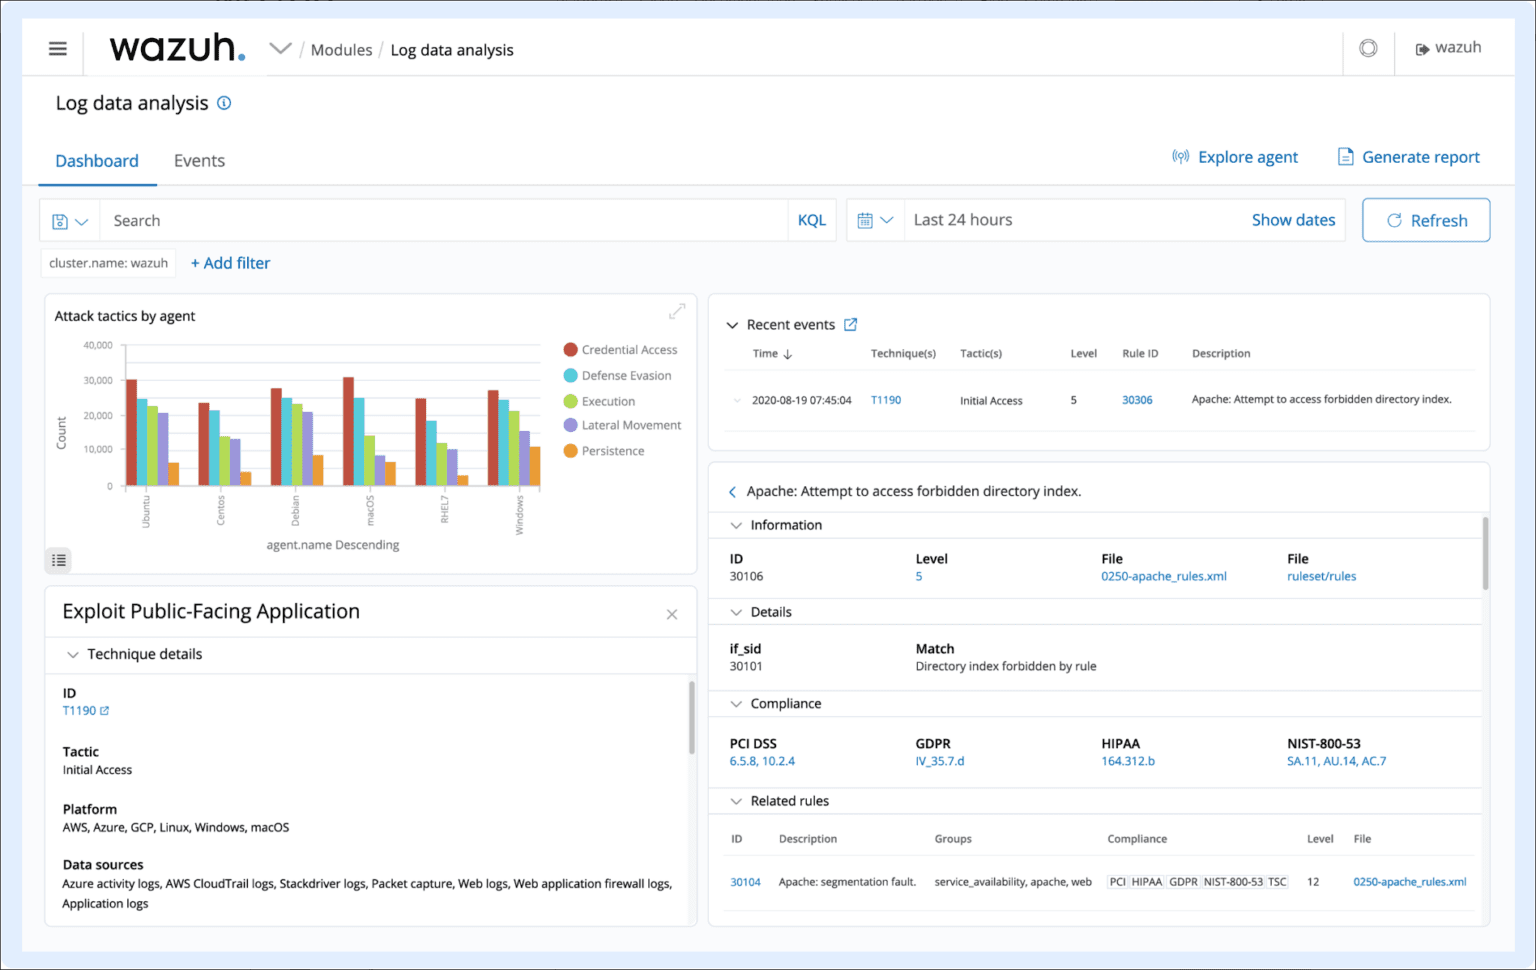Image resolution: width=1536 pixels, height=970 pixels.
Task: Click the cluster health circle icon
Action: coord(1368,48)
